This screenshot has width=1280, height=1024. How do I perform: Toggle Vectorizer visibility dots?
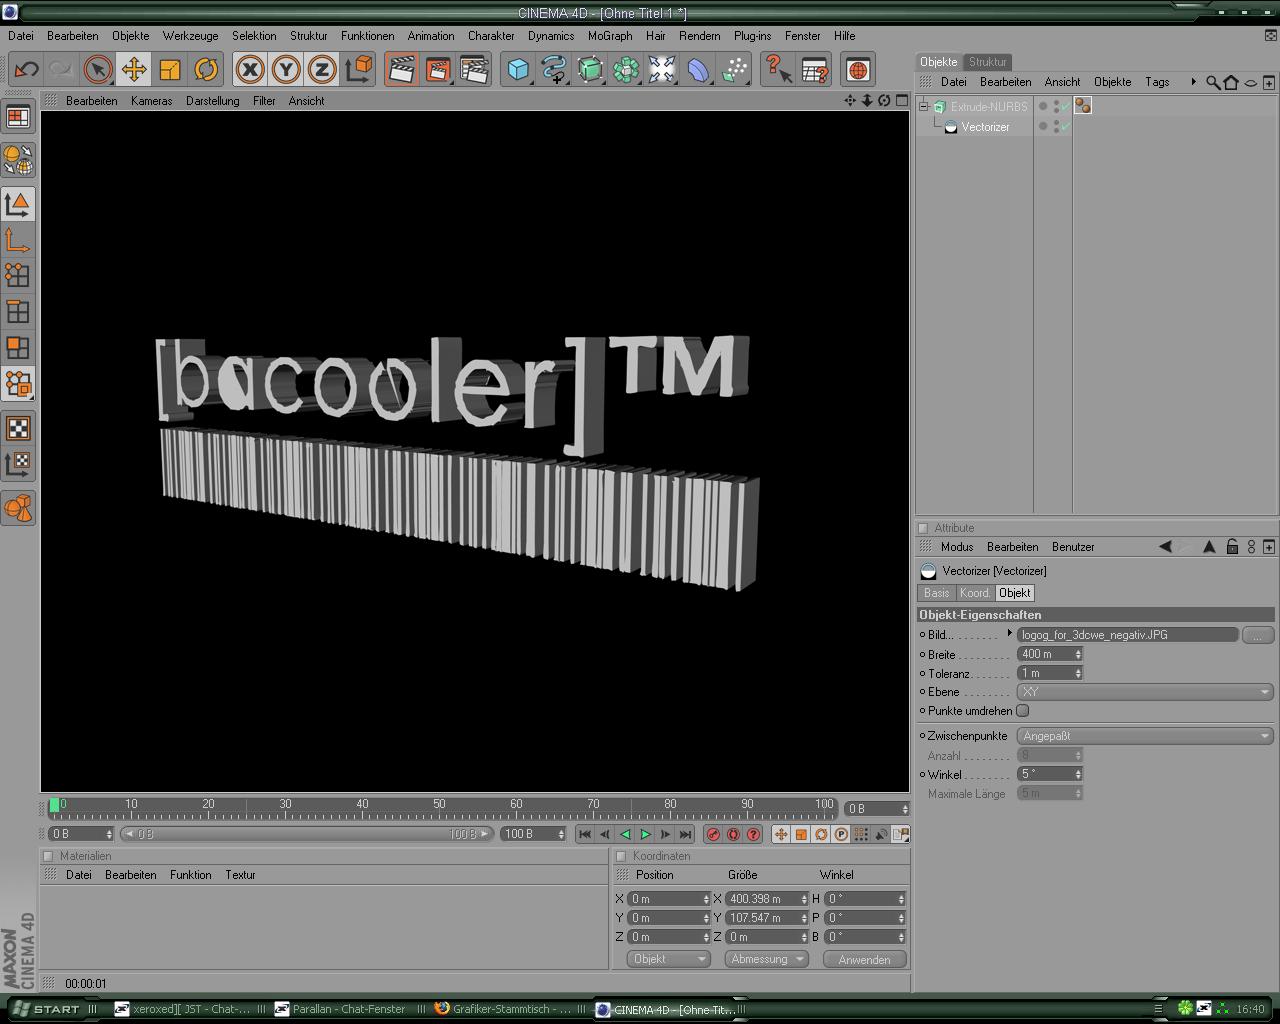click(1056, 127)
